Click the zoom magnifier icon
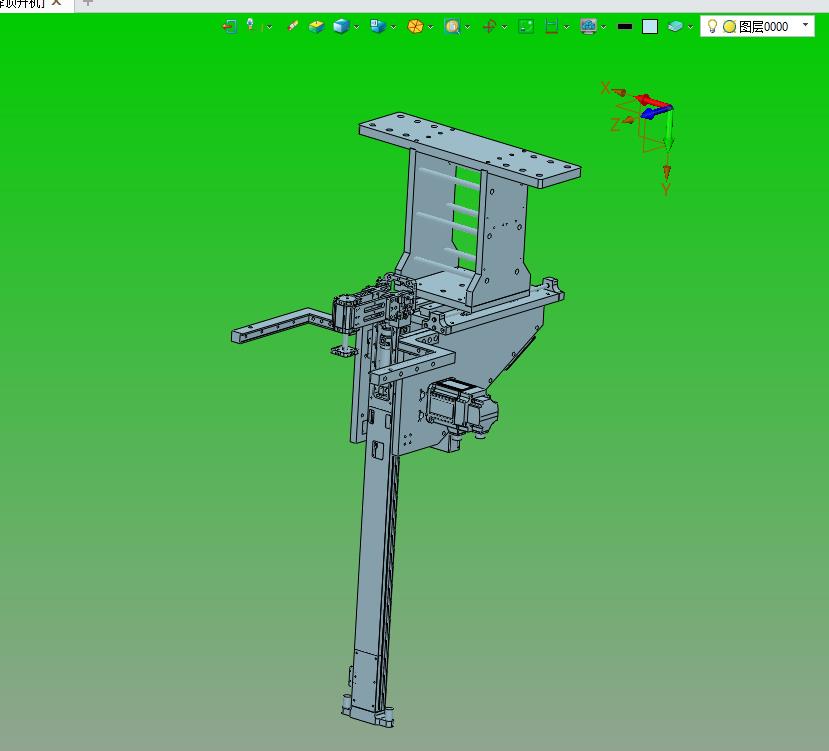Image resolution: width=829 pixels, height=751 pixels. tap(452, 26)
